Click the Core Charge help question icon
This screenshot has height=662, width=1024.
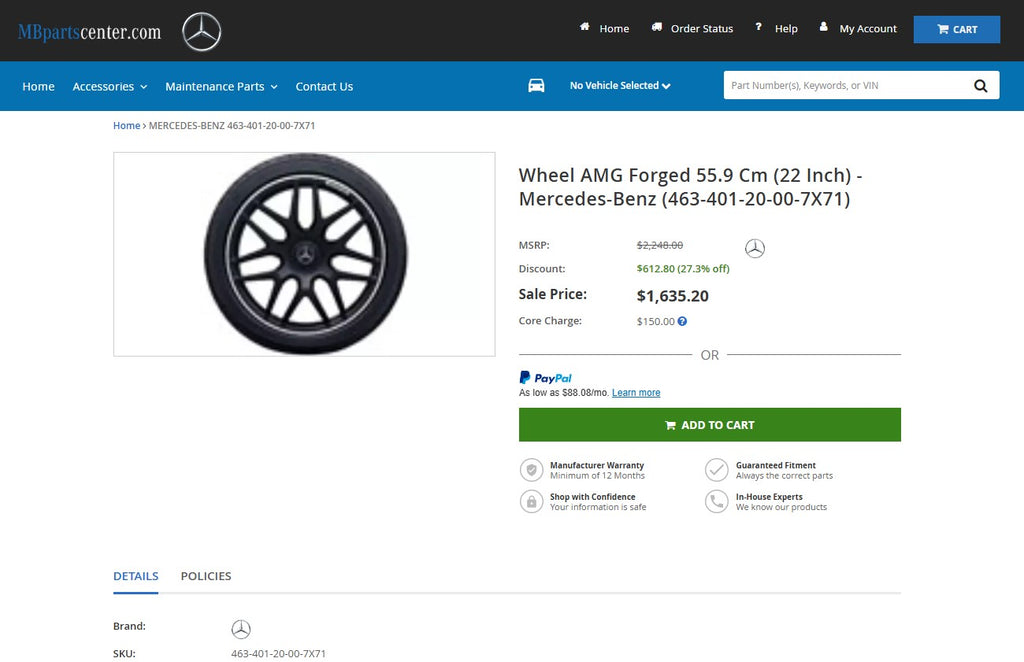[x=682, y=322]
